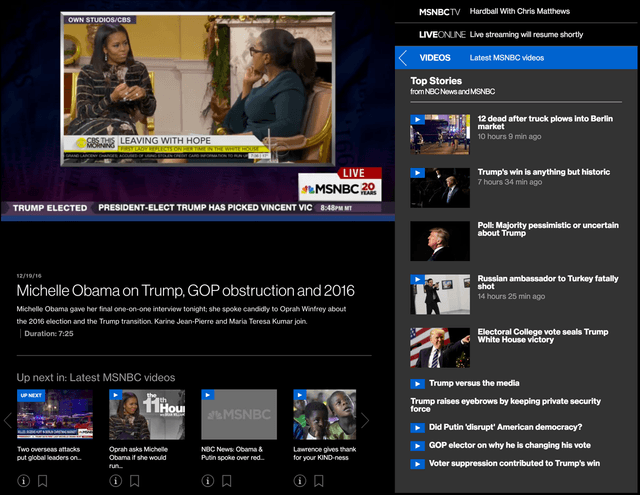Open Russian ambassador to Turkey fatally shot

click(x=548, y=282)
